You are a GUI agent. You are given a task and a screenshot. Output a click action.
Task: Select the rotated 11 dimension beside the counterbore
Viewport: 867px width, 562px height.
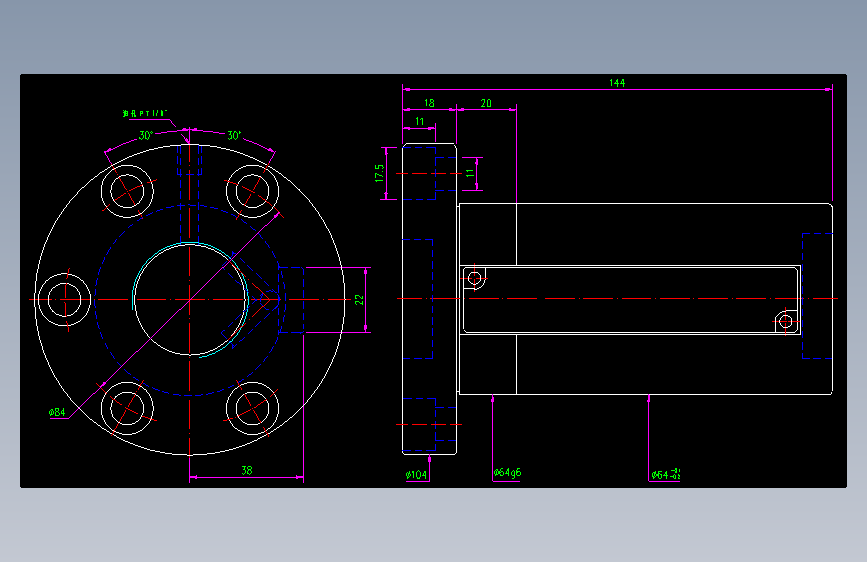[x=470, y=173]
